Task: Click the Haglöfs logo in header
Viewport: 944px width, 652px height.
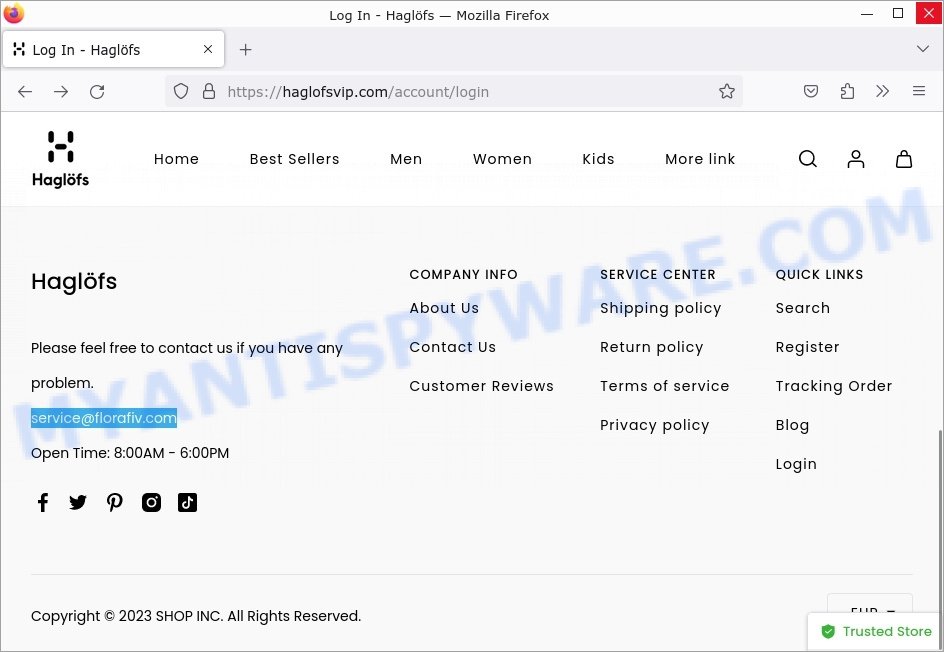Action: coord(60,160)
